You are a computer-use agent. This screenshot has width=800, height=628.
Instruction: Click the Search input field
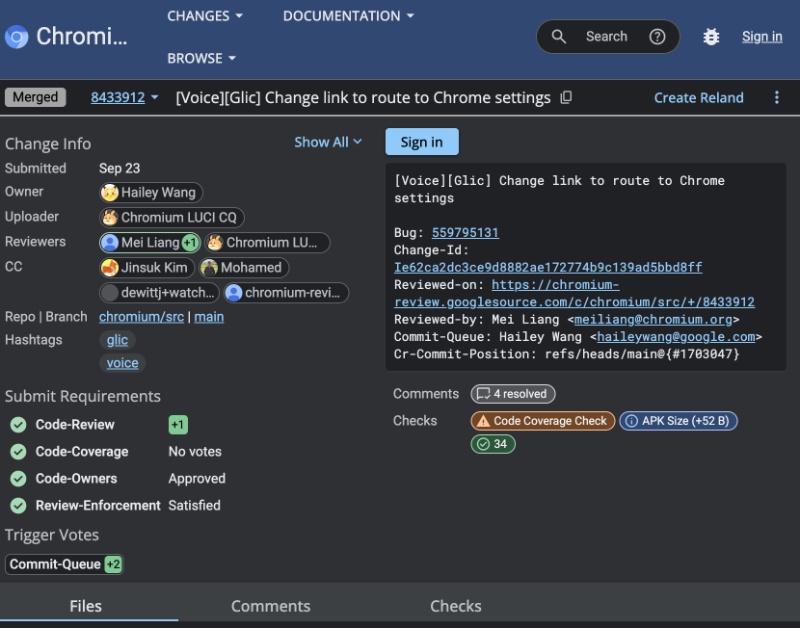tap(606, 37)
